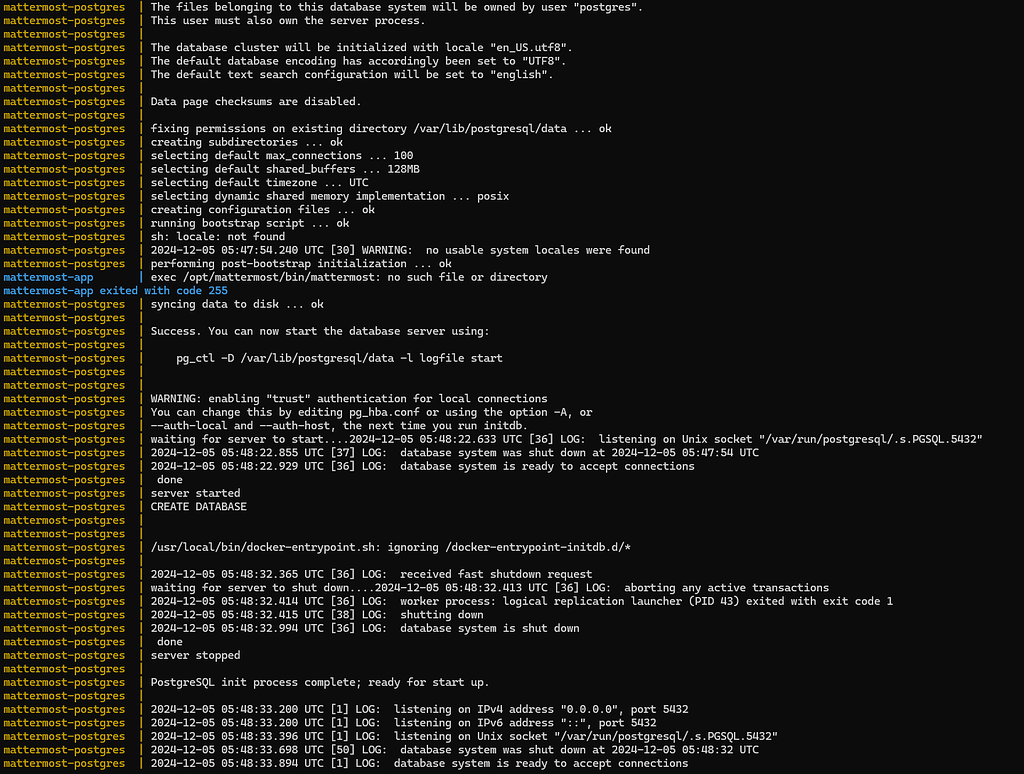The height and width of the screenshot is (774, 1024).
Task: Click the 'received fast shutdown request' log line
Action: pos(371,574)
